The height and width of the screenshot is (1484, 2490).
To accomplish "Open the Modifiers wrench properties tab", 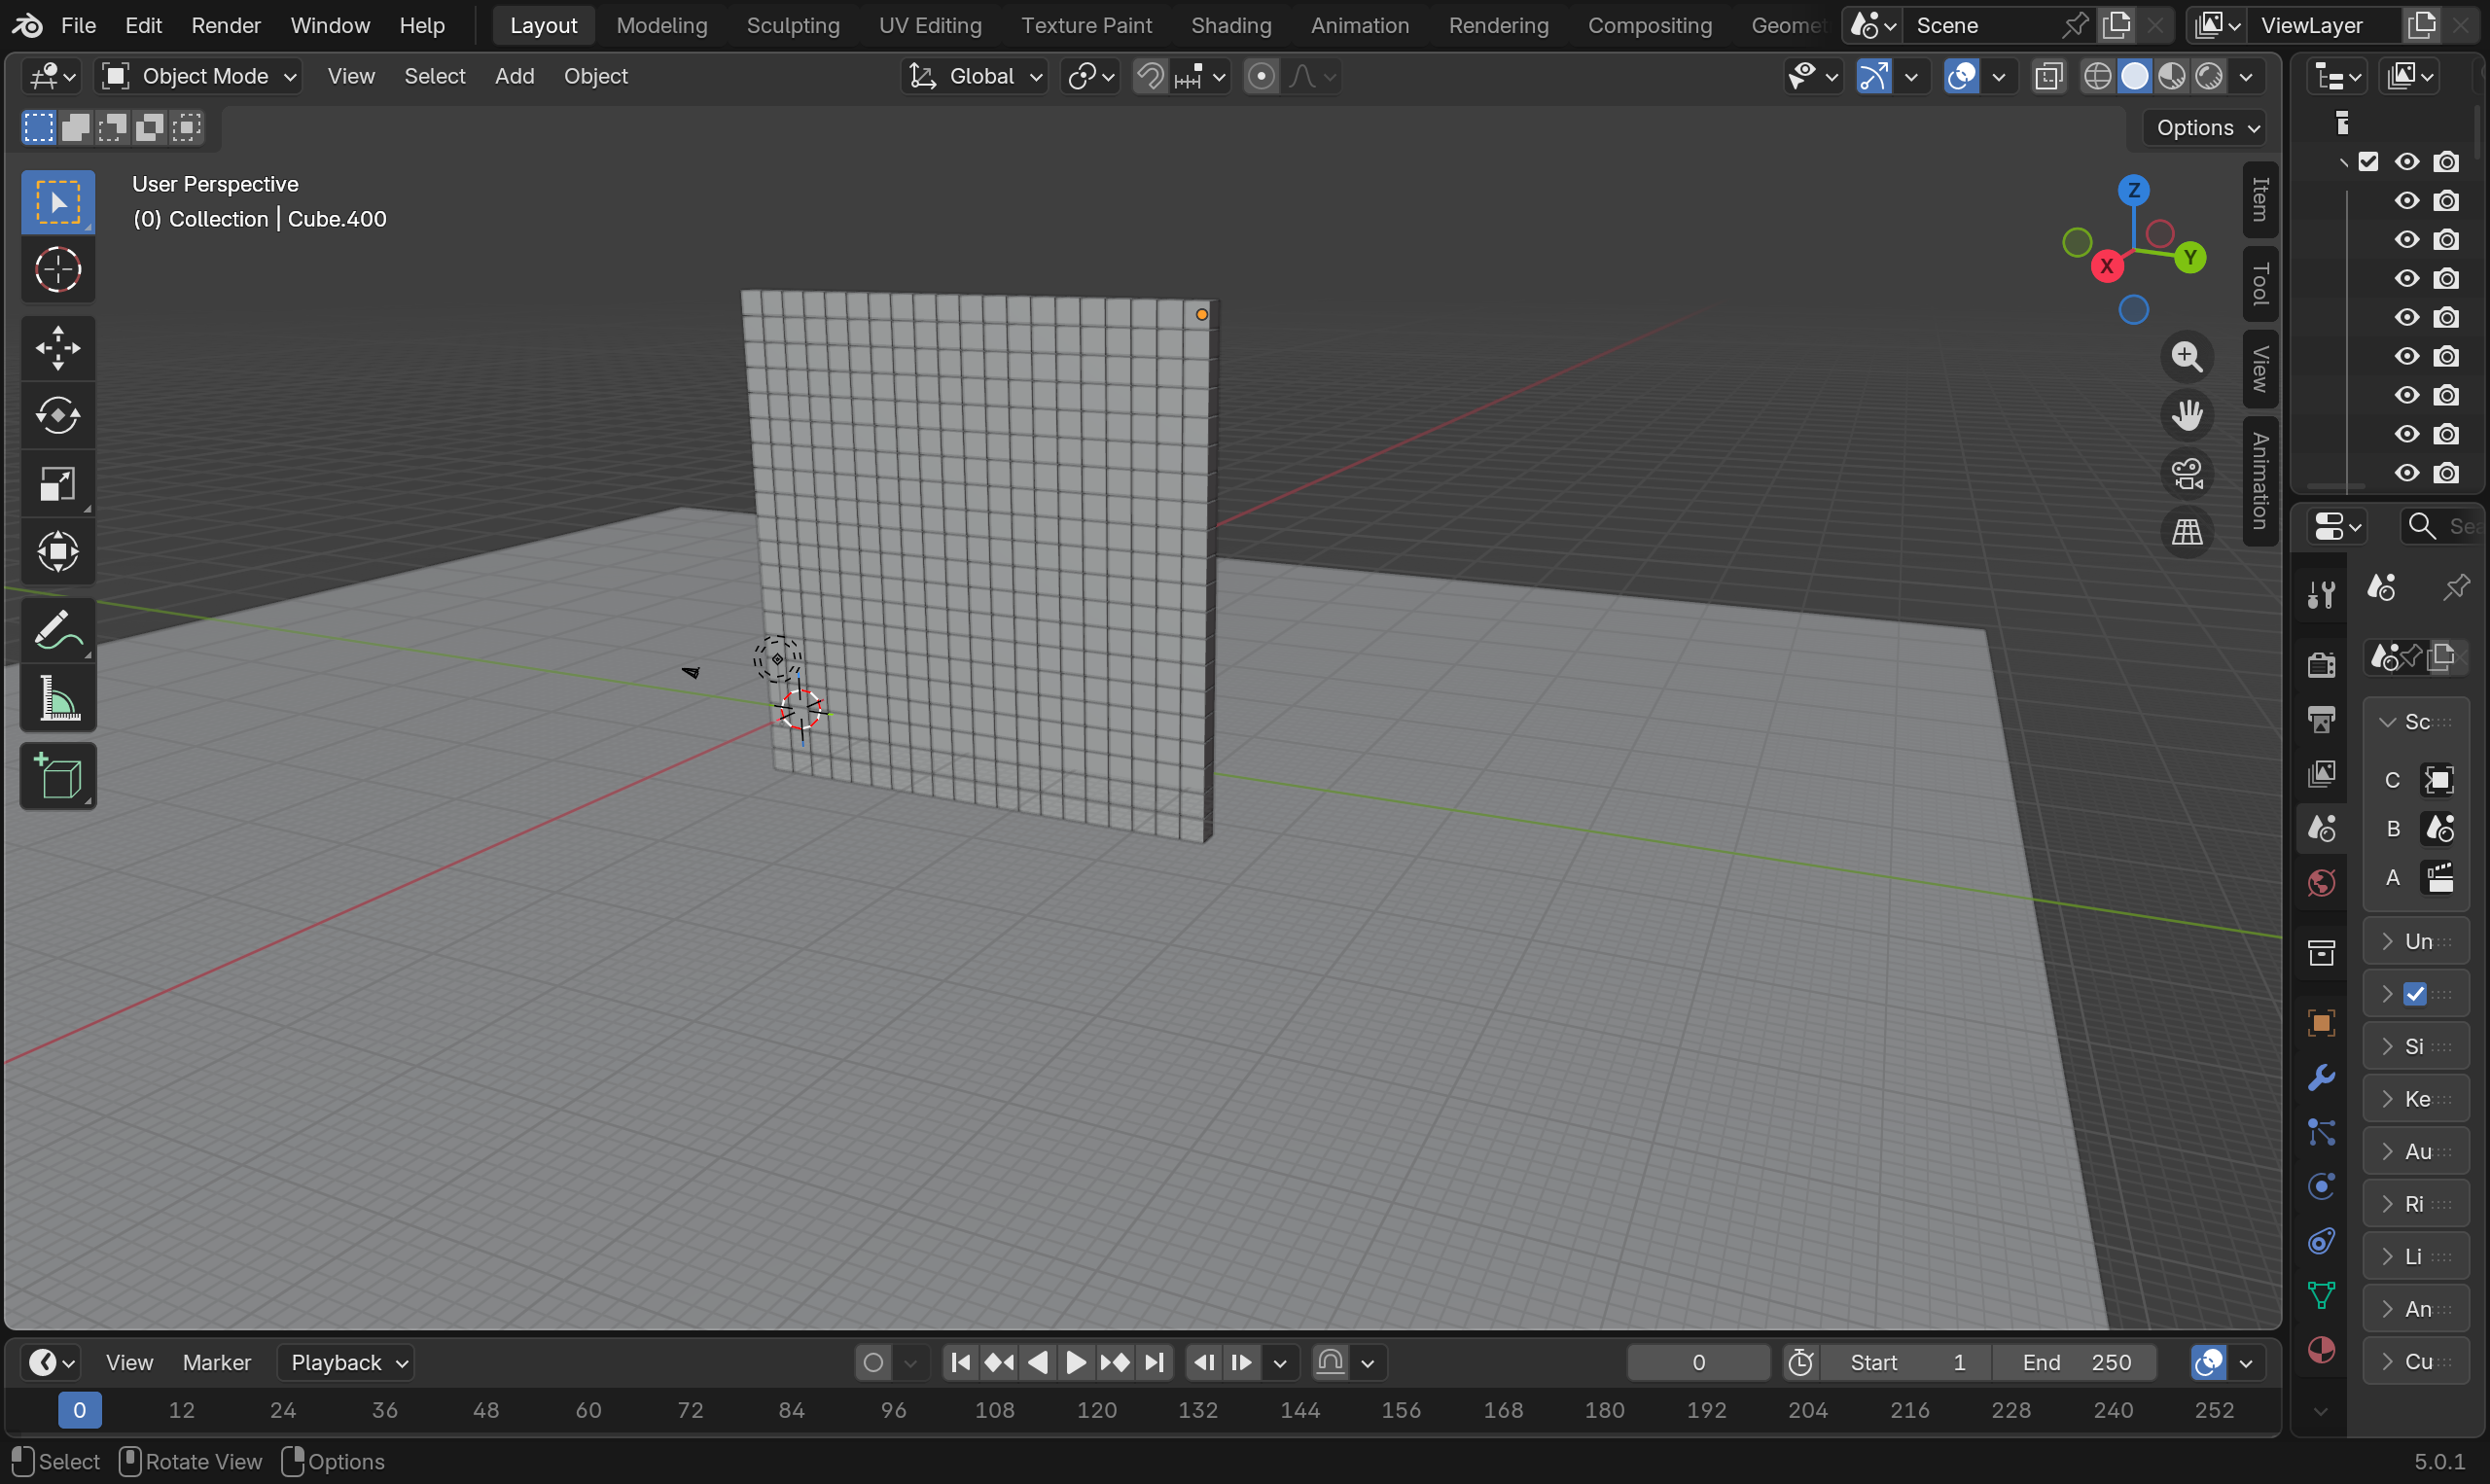I will (2321, 1077).
